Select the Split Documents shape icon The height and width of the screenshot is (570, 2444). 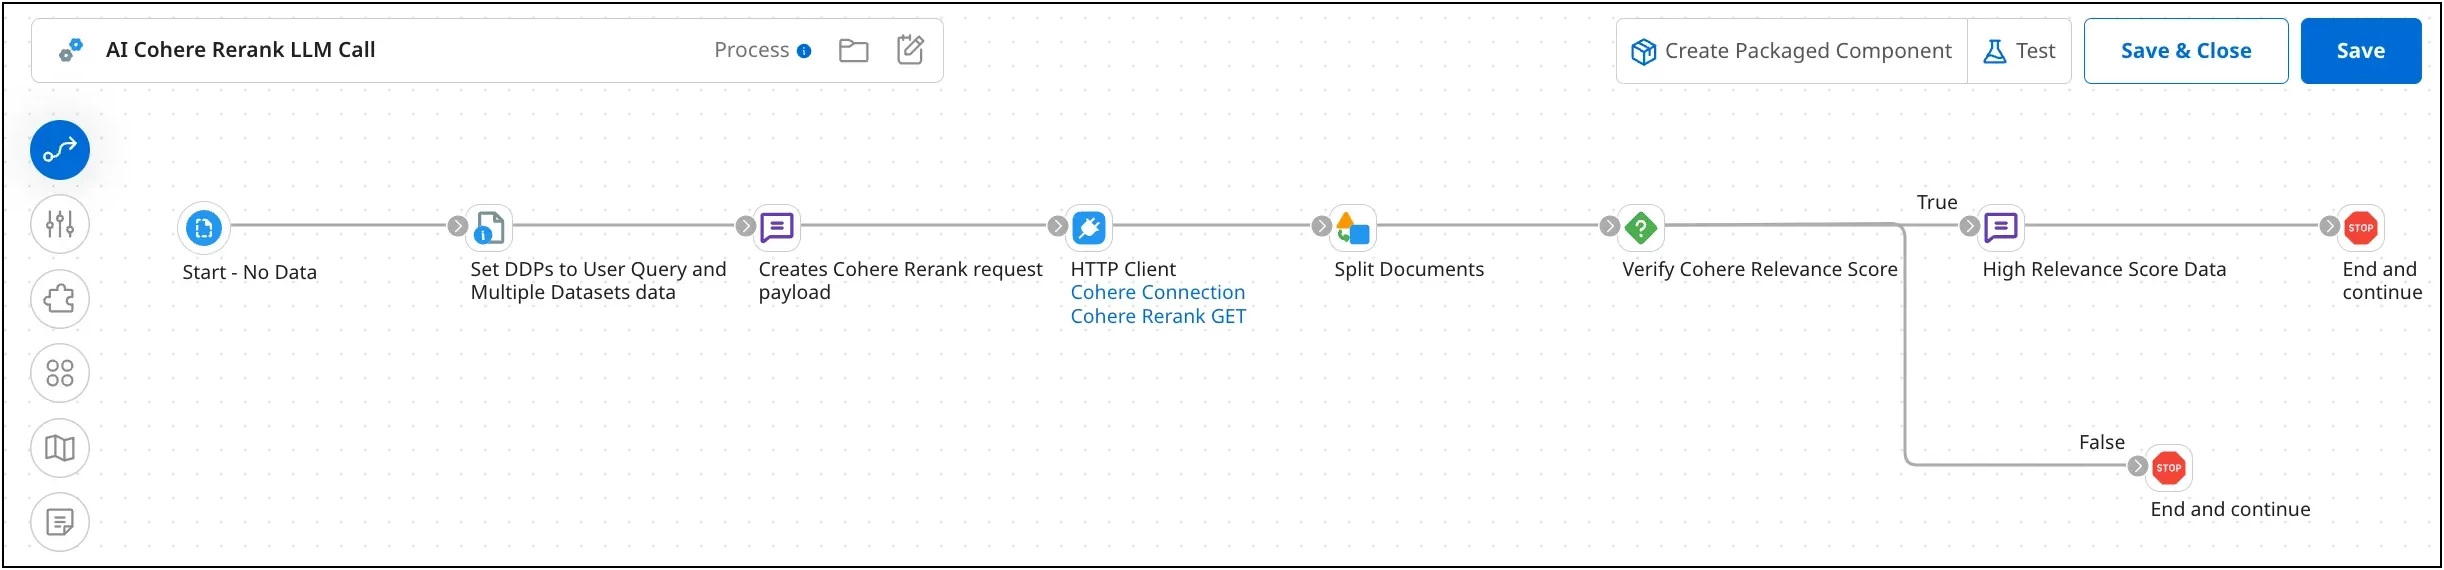coord(1353,228)
